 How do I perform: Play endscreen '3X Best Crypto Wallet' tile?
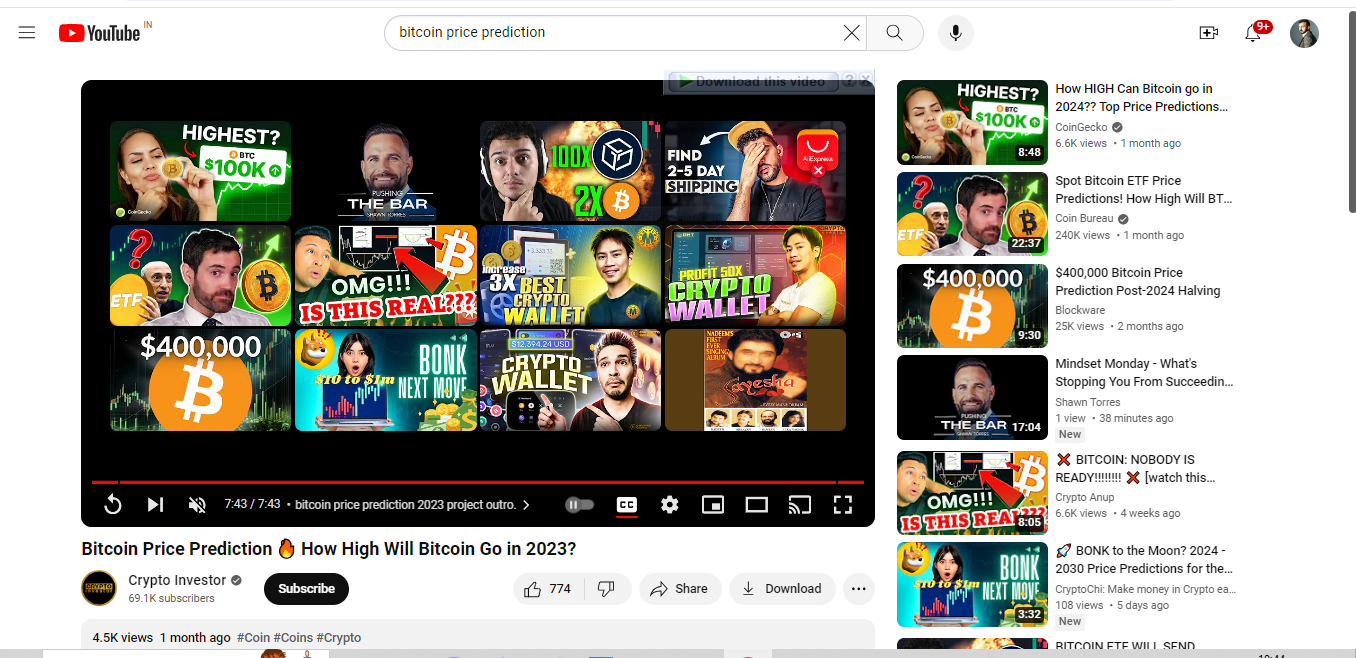(x=570, y=275)
